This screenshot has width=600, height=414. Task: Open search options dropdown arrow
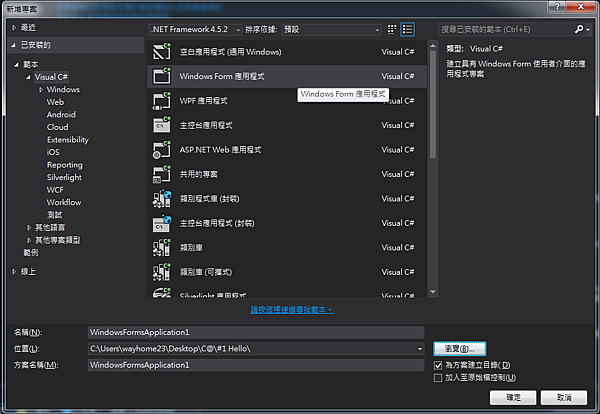[588, 29]
